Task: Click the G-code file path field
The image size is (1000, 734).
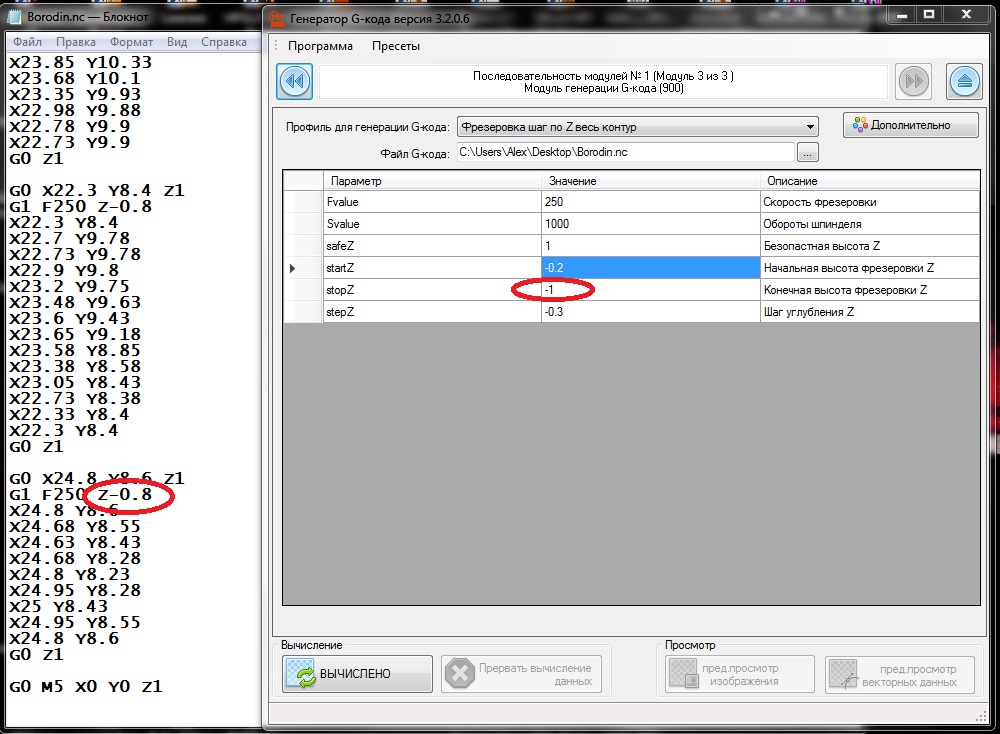Action: (x=626, y=152)
